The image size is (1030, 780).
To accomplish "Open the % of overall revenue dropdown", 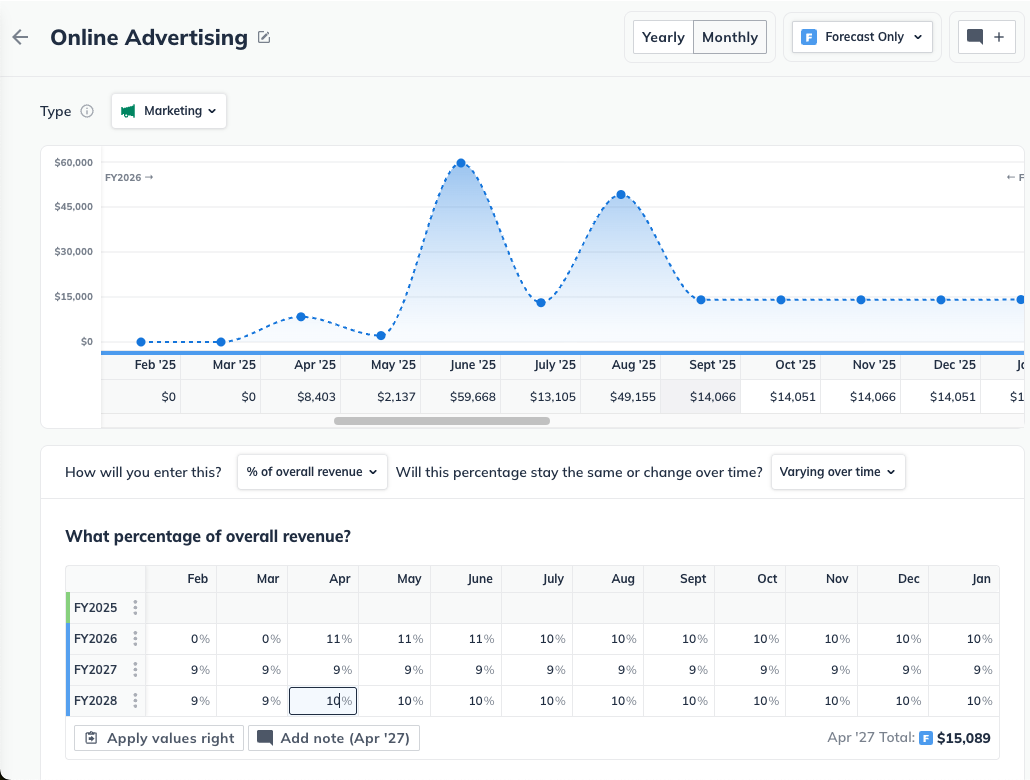I will (x=312, y=471).
